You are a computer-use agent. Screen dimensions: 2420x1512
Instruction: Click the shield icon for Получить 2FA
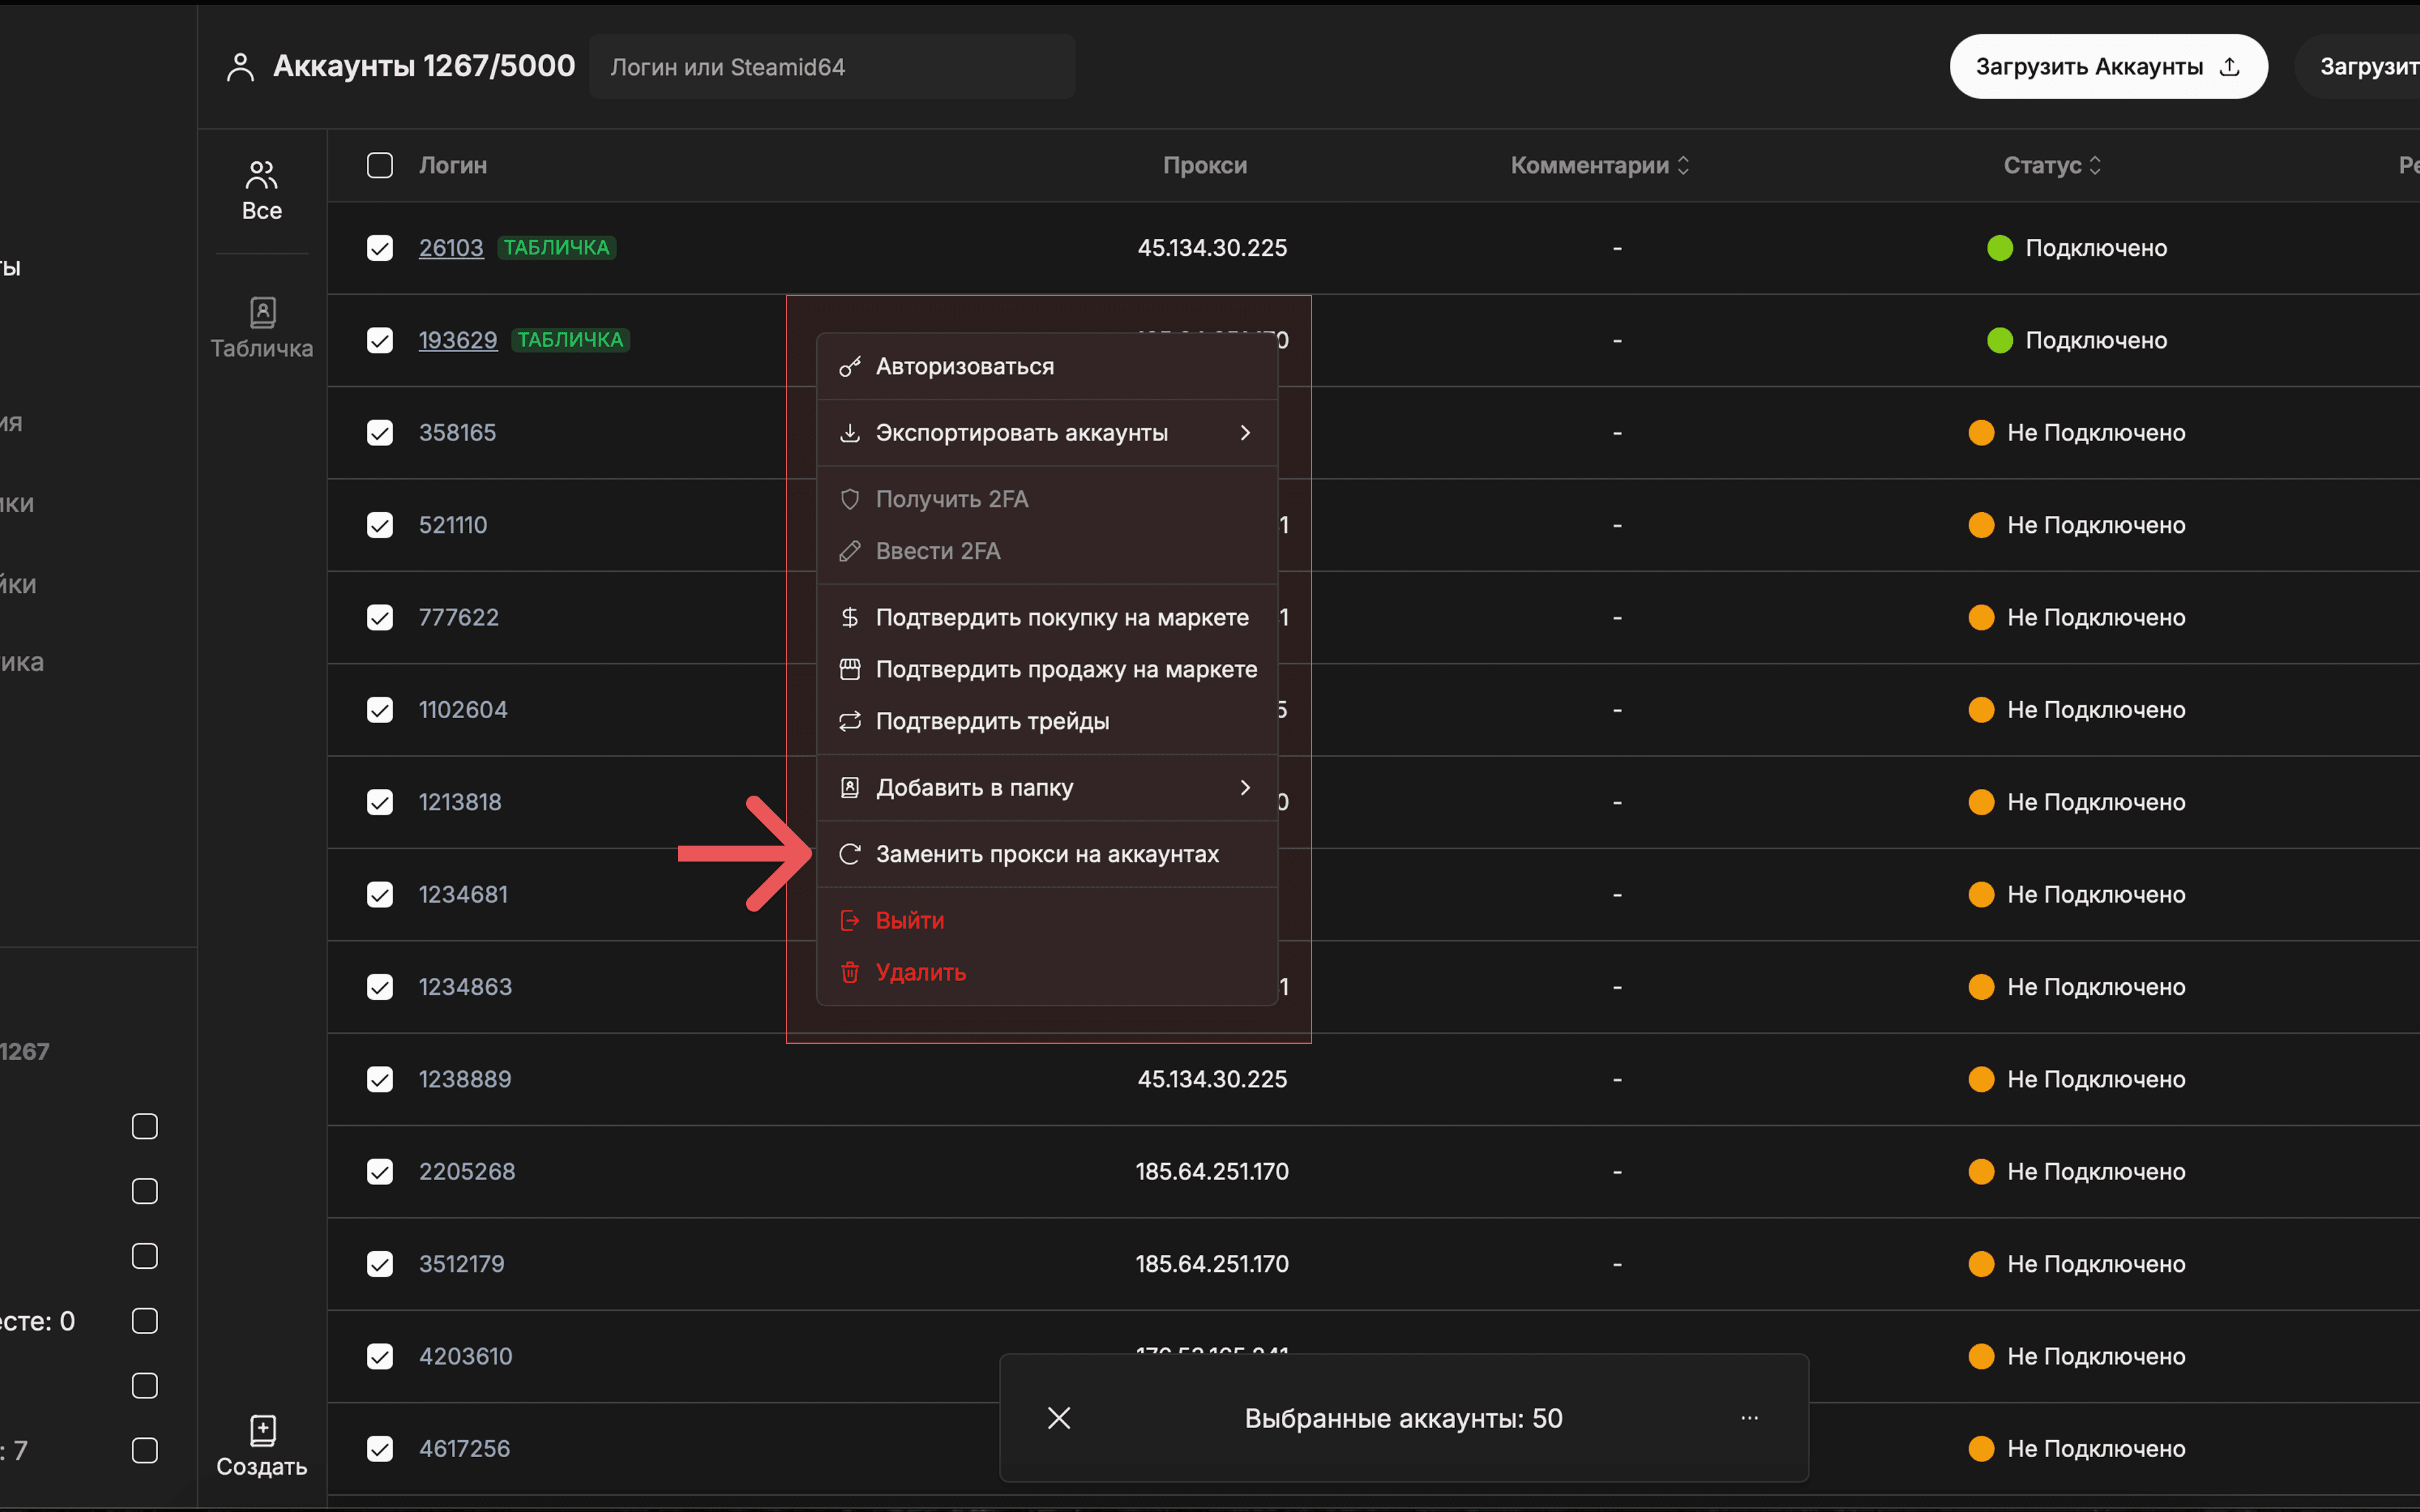[850, 499]
